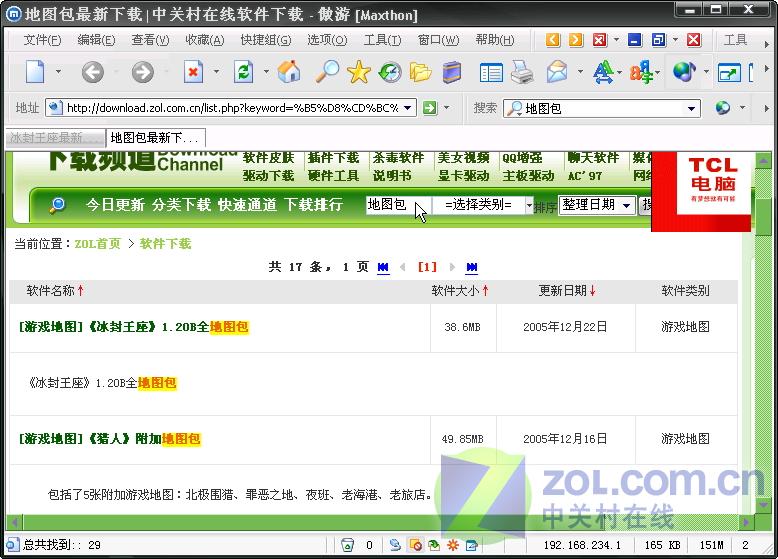The image size is (778, 559).
Task: Open History with the clock icon
Action: coord(390,72)
